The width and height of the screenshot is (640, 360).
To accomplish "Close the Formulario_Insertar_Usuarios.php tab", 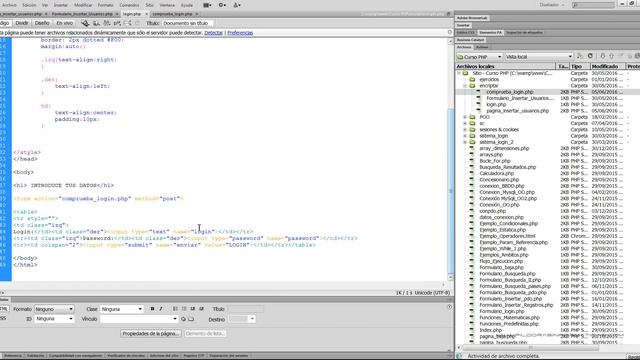I will click(117, 14).
